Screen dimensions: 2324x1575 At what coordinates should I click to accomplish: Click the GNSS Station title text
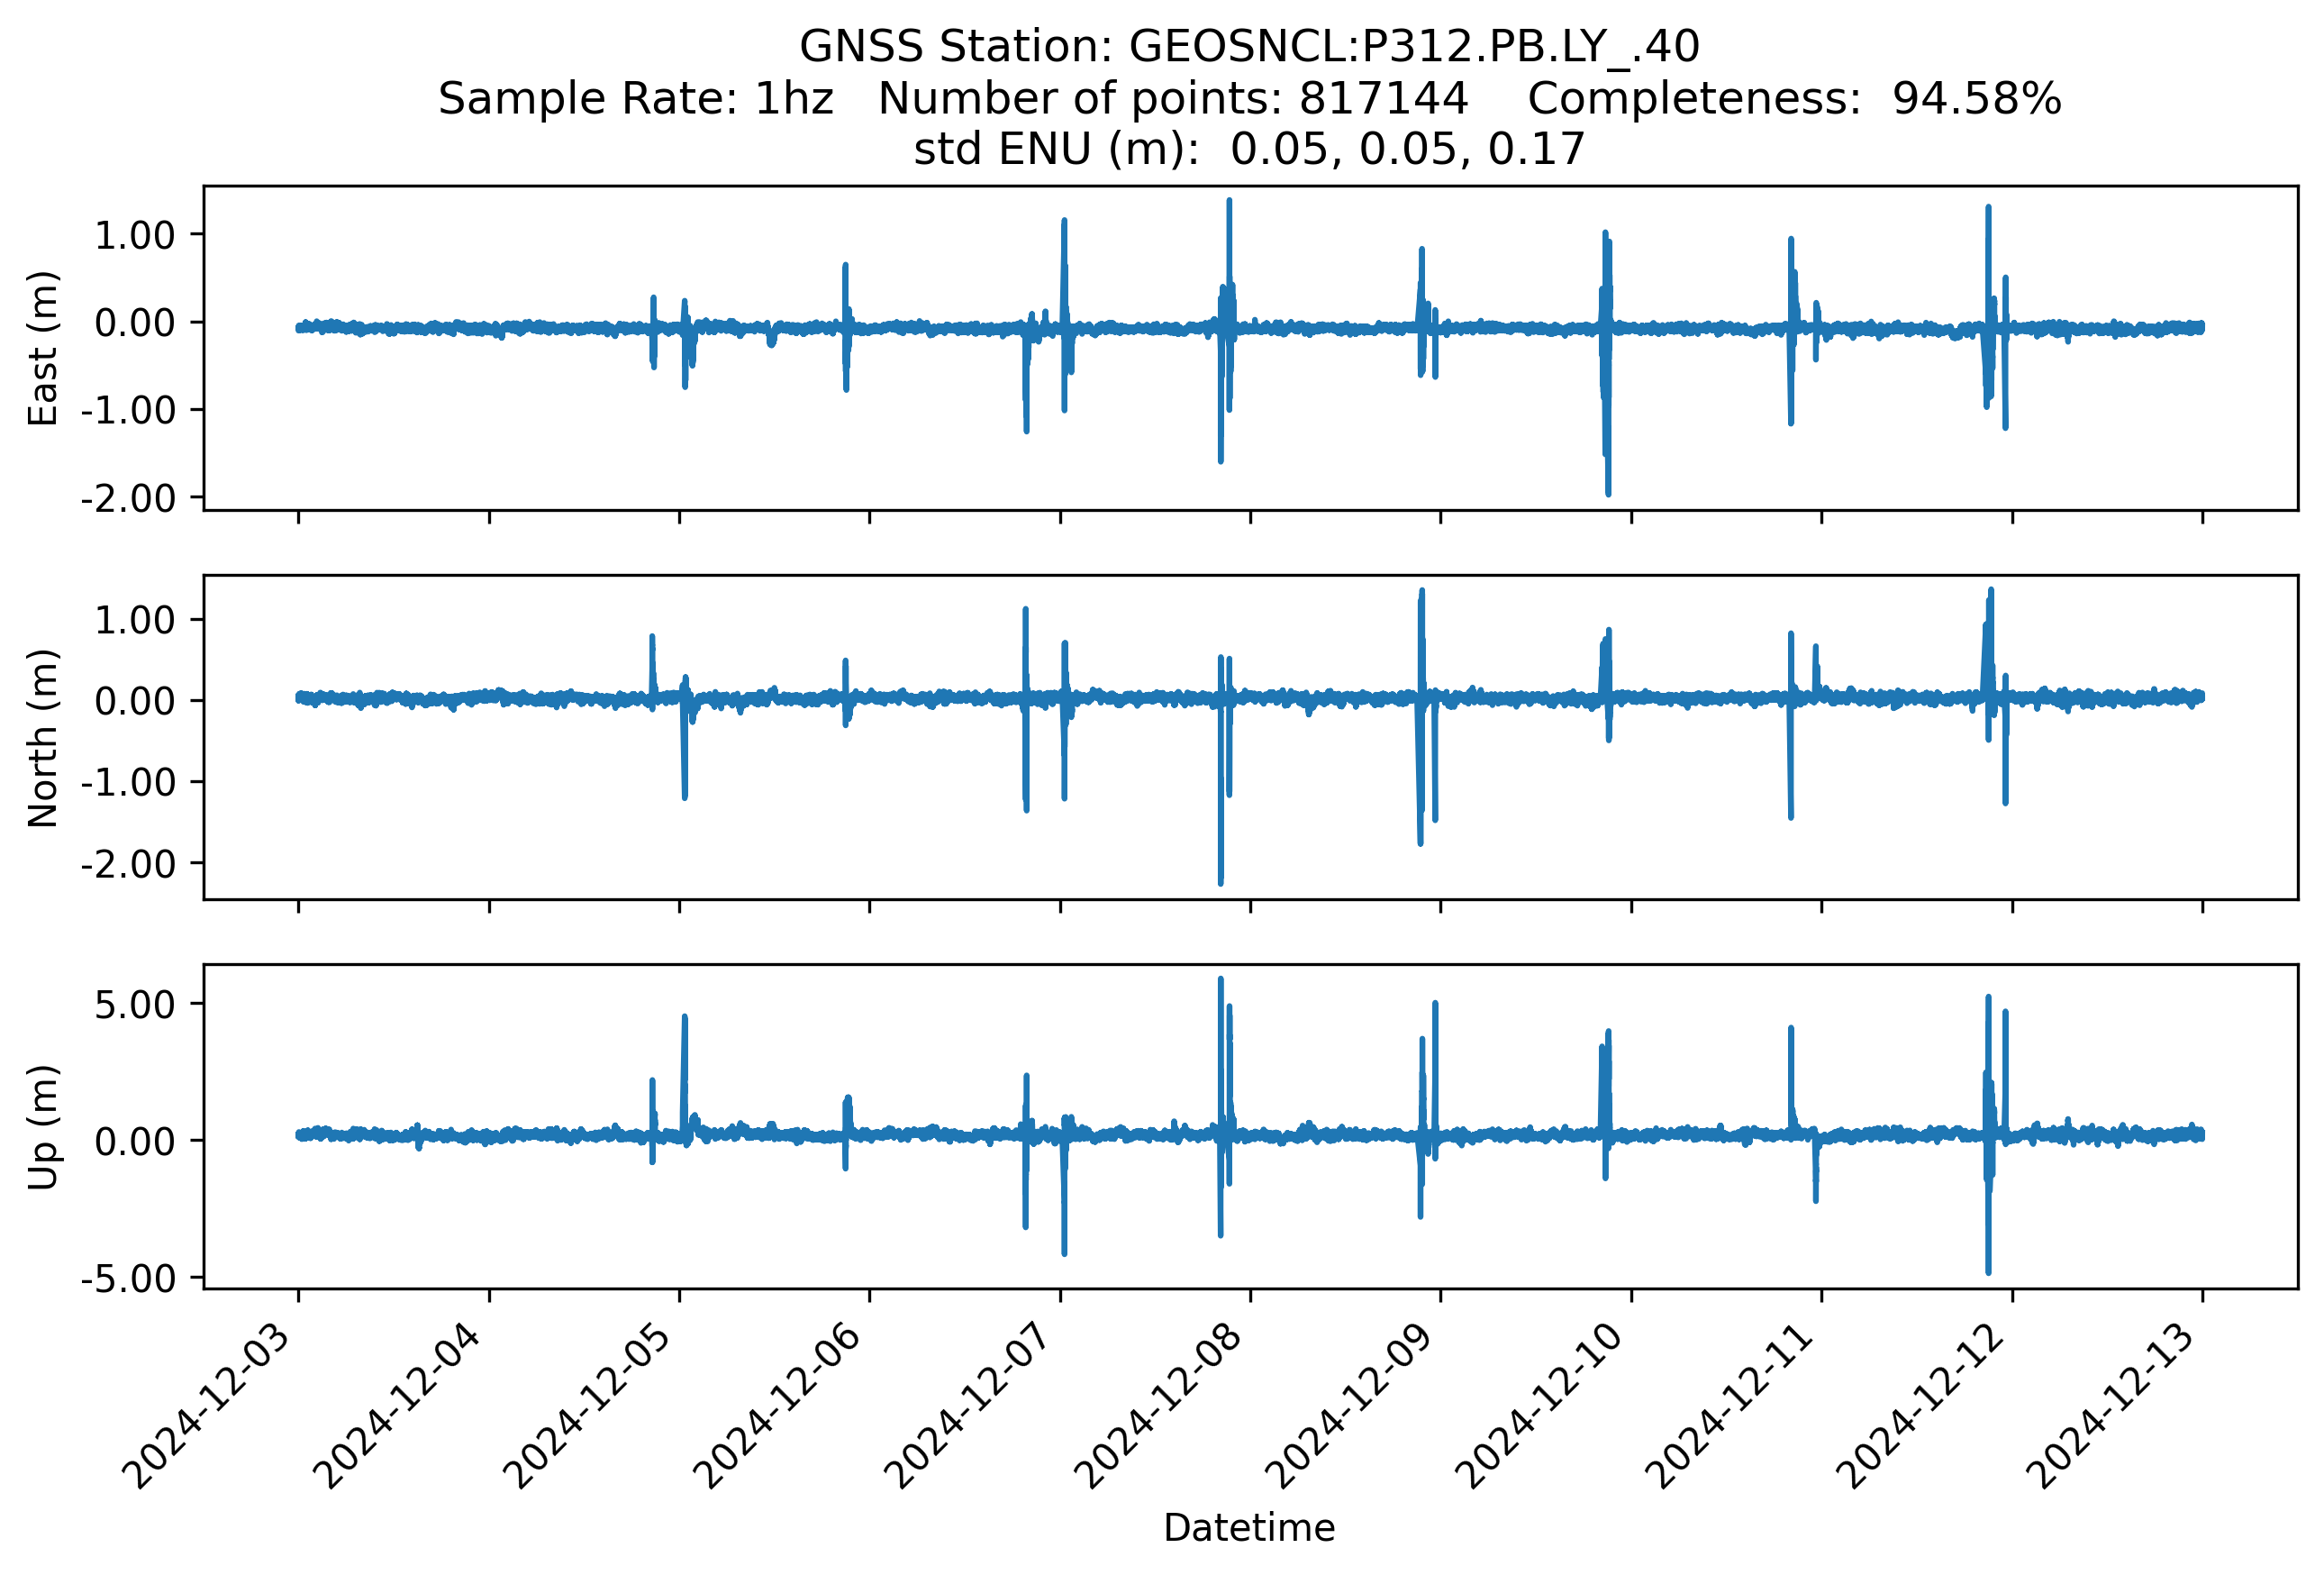[1249, 47]
